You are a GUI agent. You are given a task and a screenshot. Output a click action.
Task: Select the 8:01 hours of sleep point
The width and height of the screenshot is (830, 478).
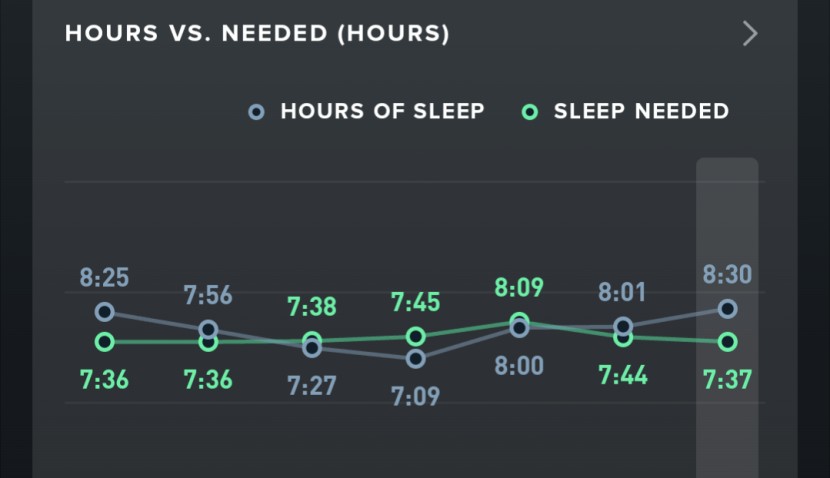click(623, 327)
